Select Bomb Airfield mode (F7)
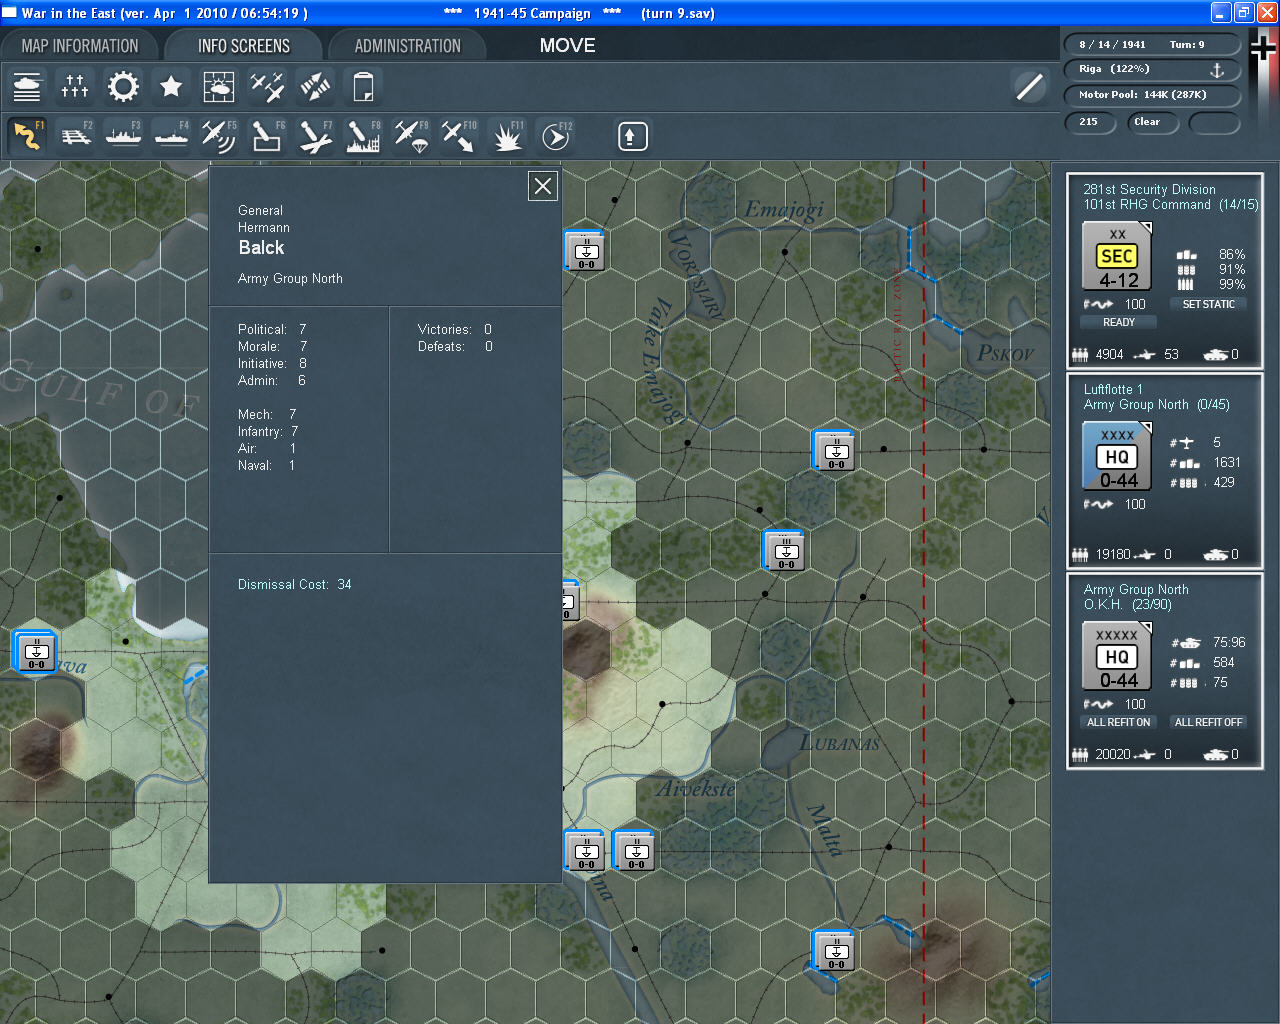This screenshot has width=1280, height=1024. point(315,136)
